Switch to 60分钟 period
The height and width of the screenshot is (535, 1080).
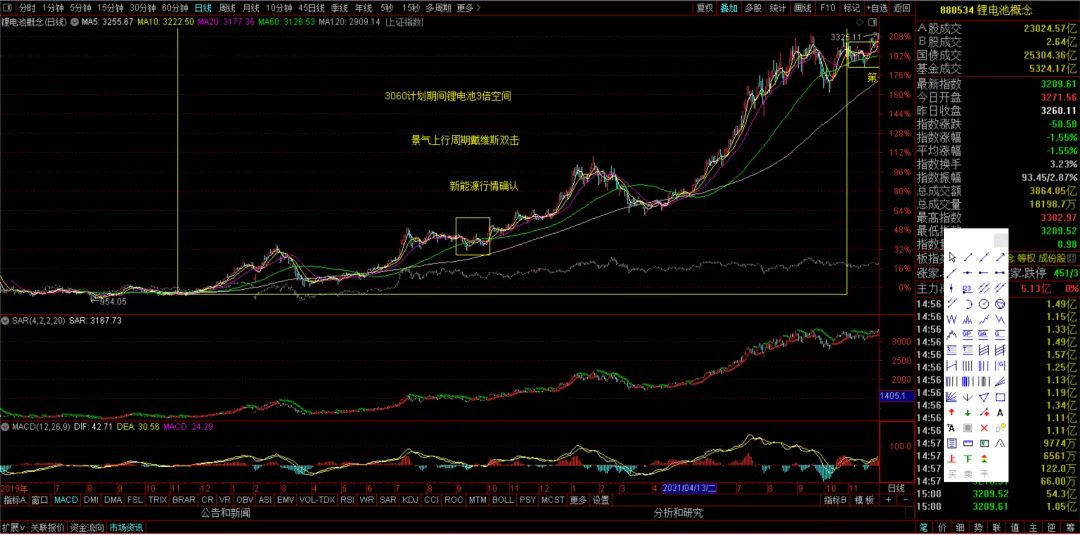[x=176, y=8]
